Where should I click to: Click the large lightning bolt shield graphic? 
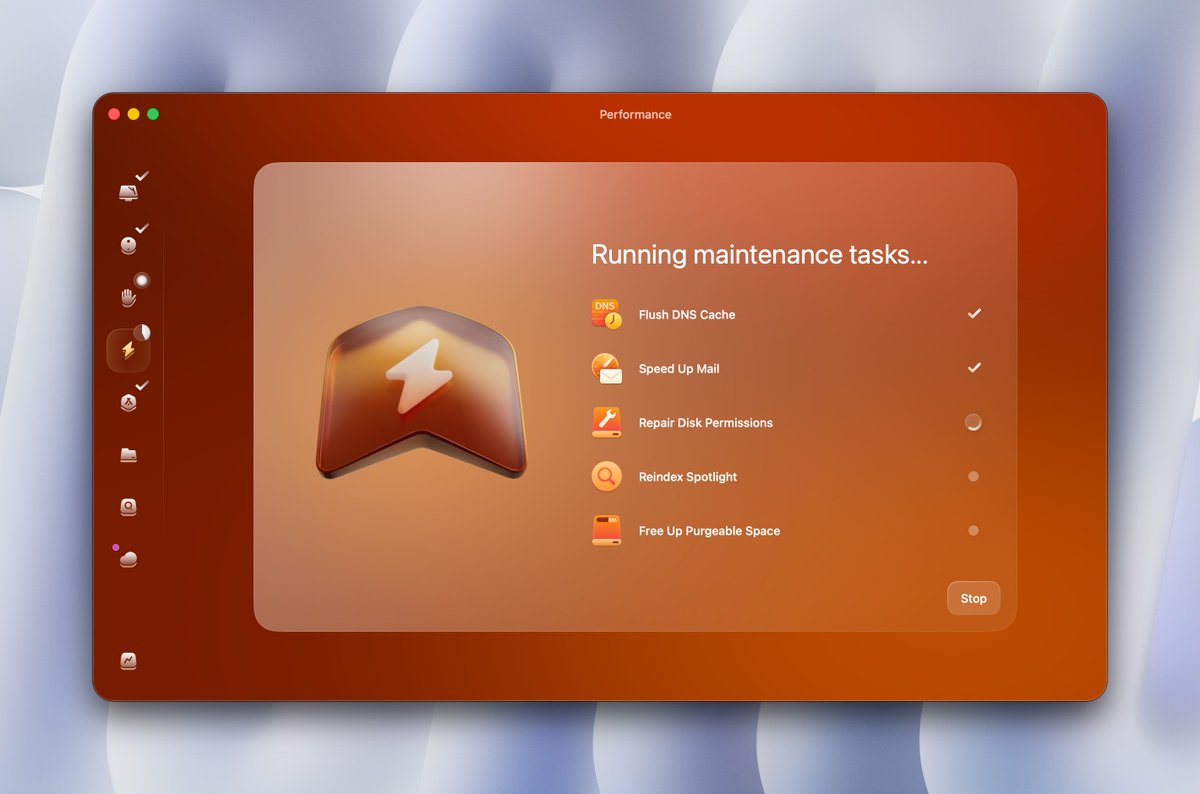pos(421,392)
